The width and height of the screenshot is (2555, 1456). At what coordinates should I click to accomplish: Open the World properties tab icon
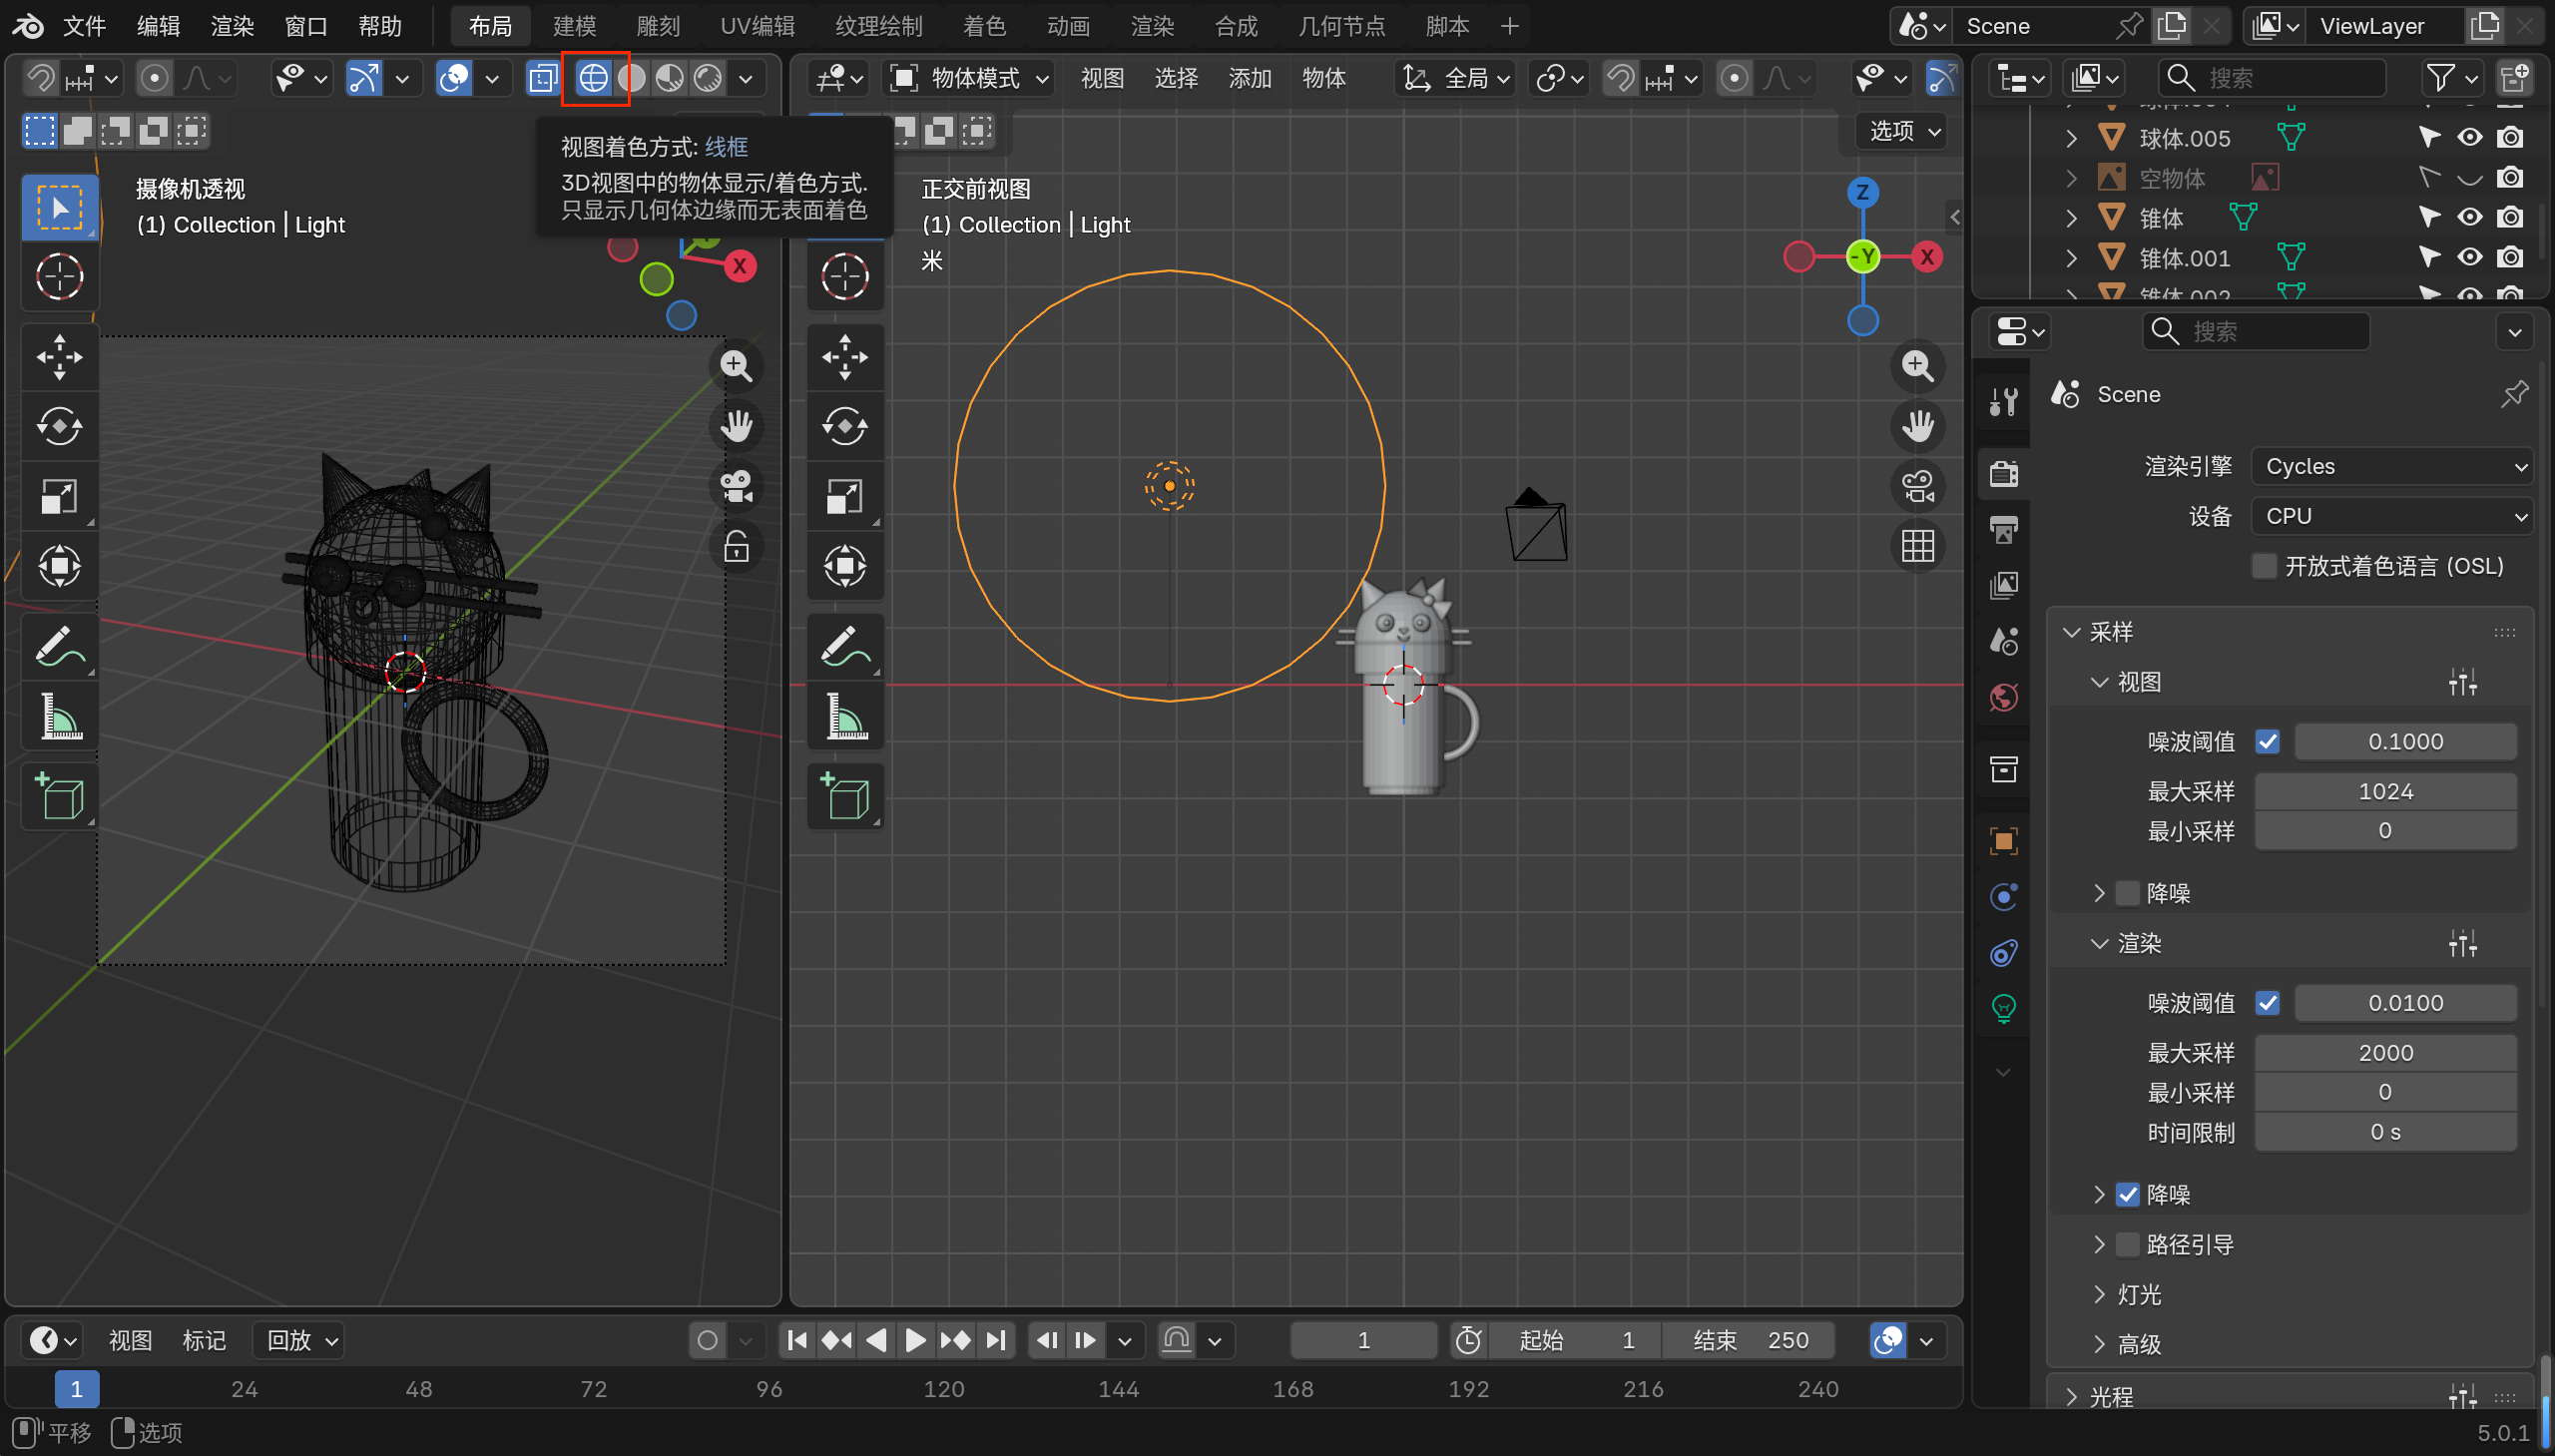pos(2003,697)
